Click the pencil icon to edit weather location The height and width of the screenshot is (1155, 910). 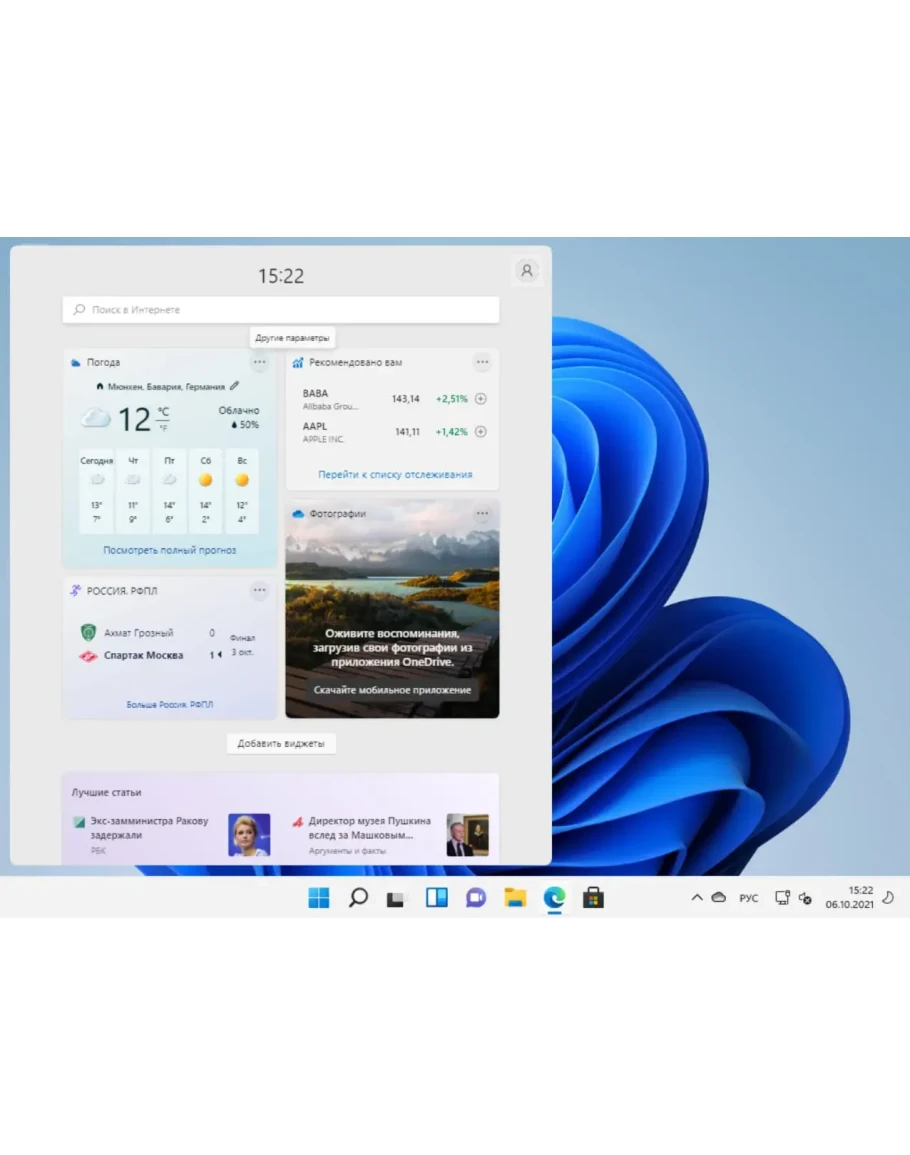coord(234,386)
